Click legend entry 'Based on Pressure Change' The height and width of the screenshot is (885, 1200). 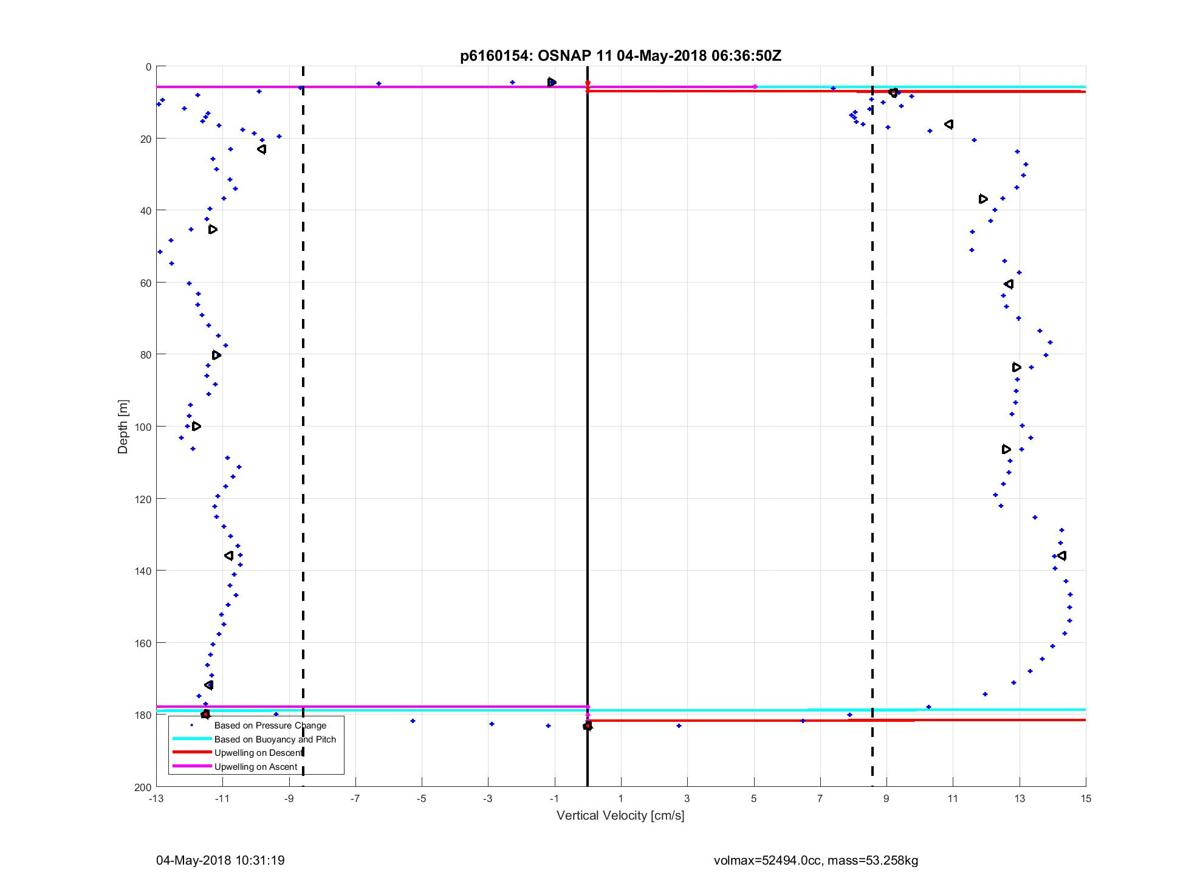(x=270, y=725)
